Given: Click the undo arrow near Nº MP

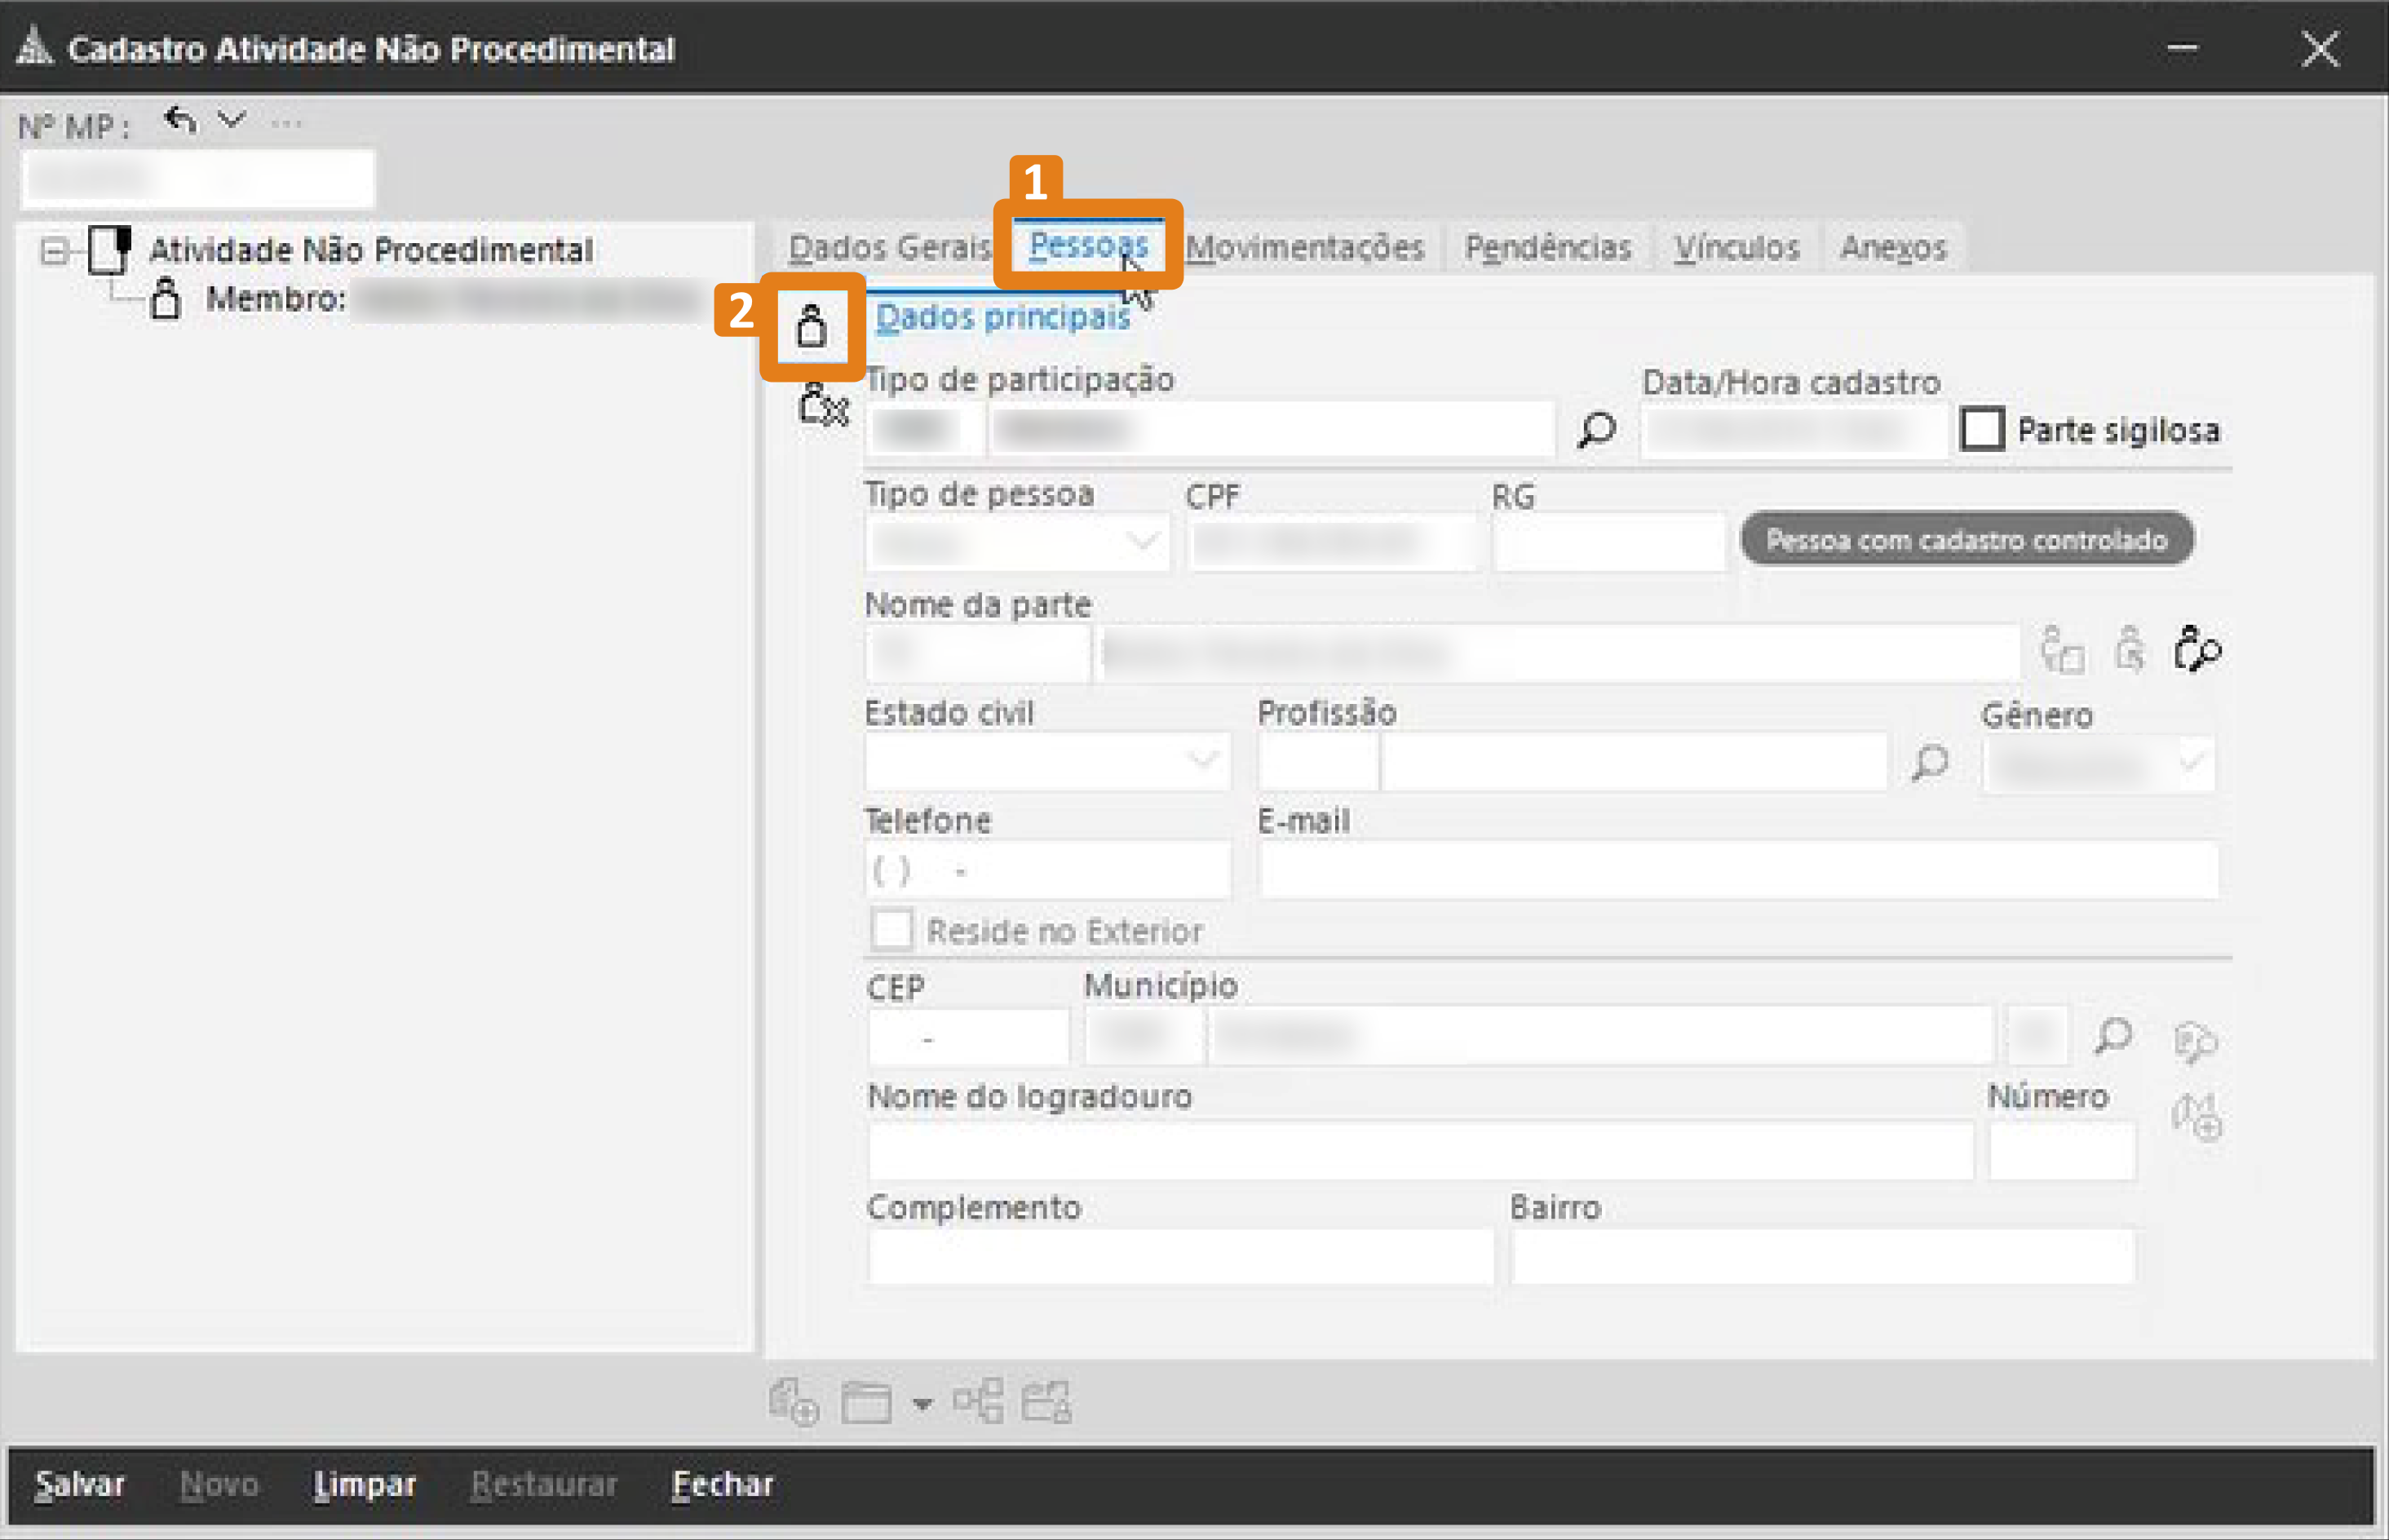Looking at the screenshot, I should [x=180, y=121].
